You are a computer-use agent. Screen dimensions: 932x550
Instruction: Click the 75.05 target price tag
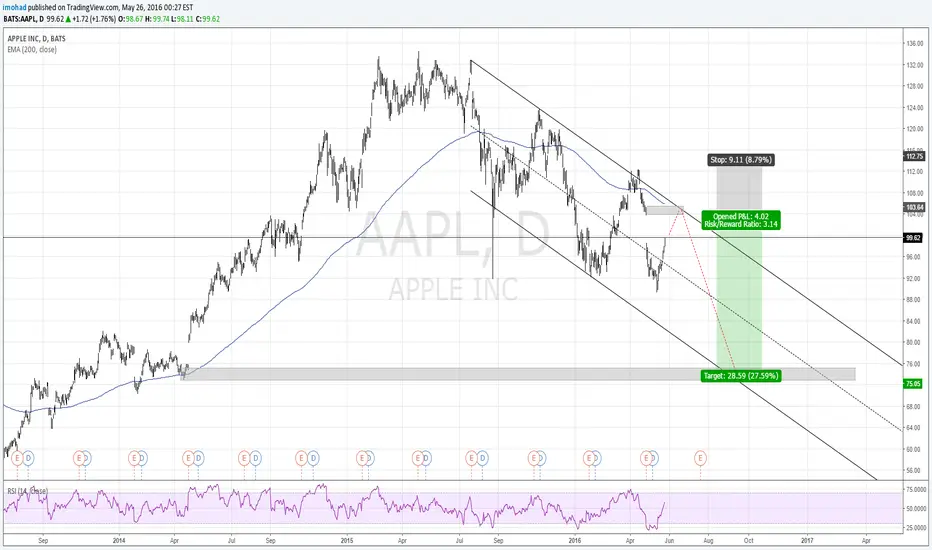click(913, 384)
